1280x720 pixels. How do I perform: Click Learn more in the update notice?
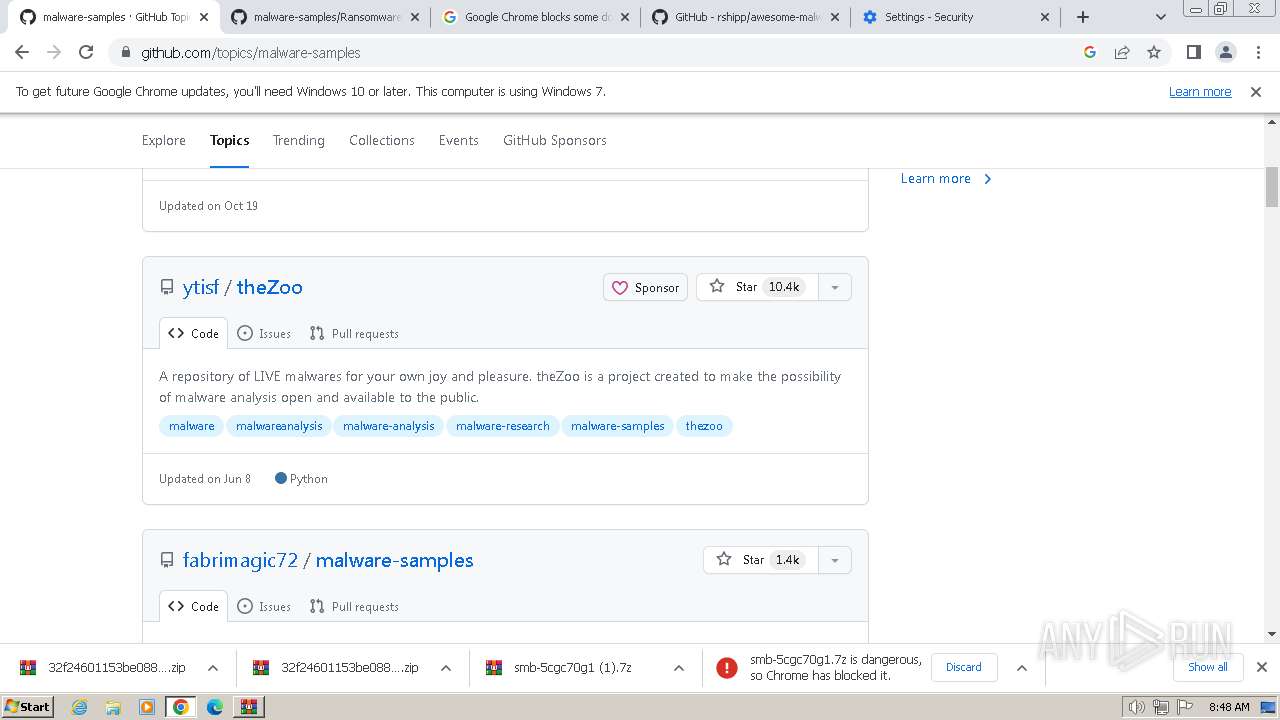click(x=1200, y=92)
